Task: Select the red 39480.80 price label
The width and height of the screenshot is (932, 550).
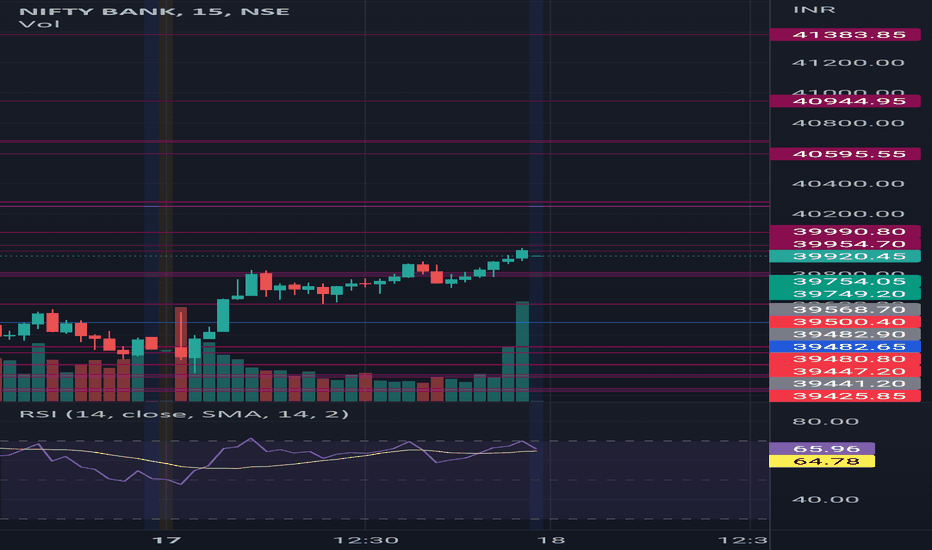Action: [845, 359]
